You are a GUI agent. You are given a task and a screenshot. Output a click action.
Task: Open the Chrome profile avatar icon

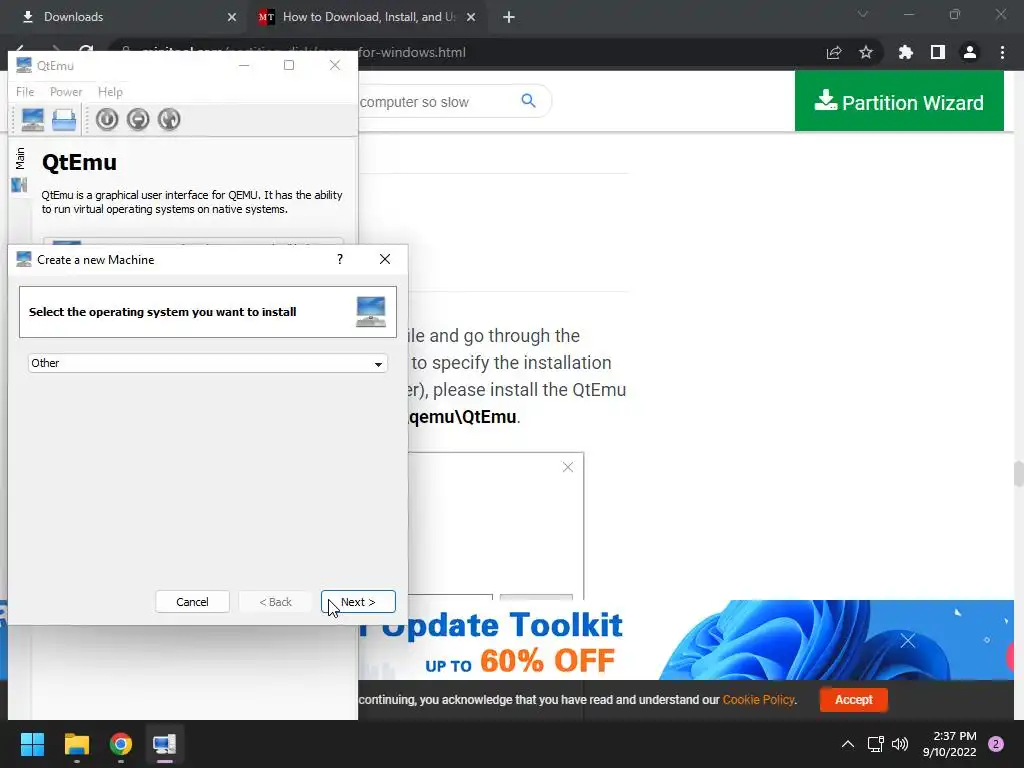tap(970, 53)
